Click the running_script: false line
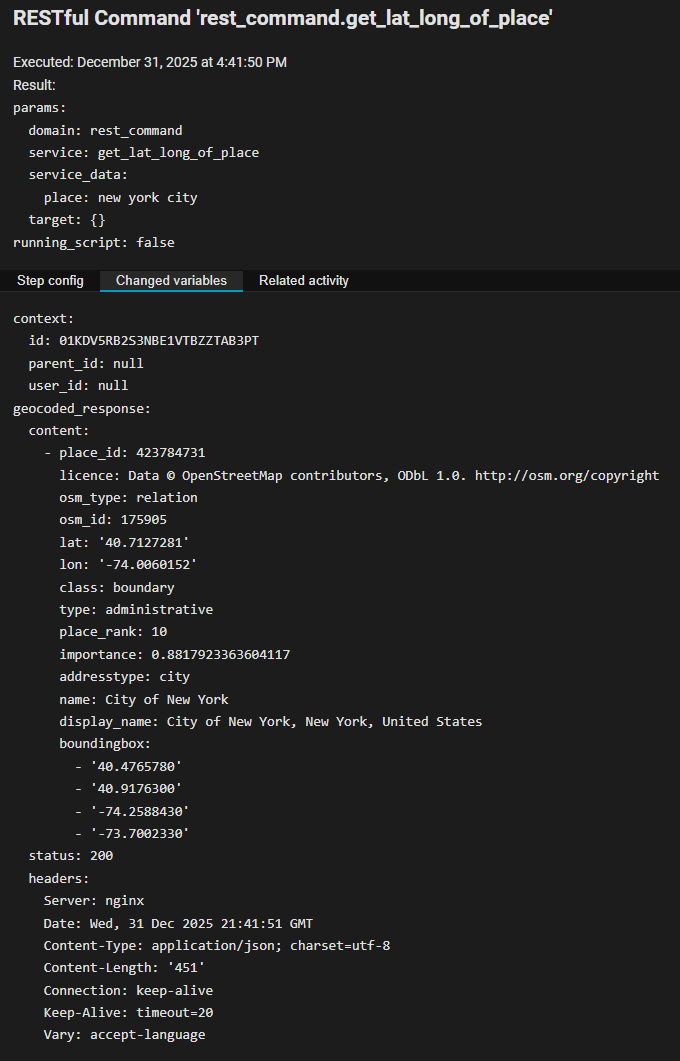 (x=94, y=242)
